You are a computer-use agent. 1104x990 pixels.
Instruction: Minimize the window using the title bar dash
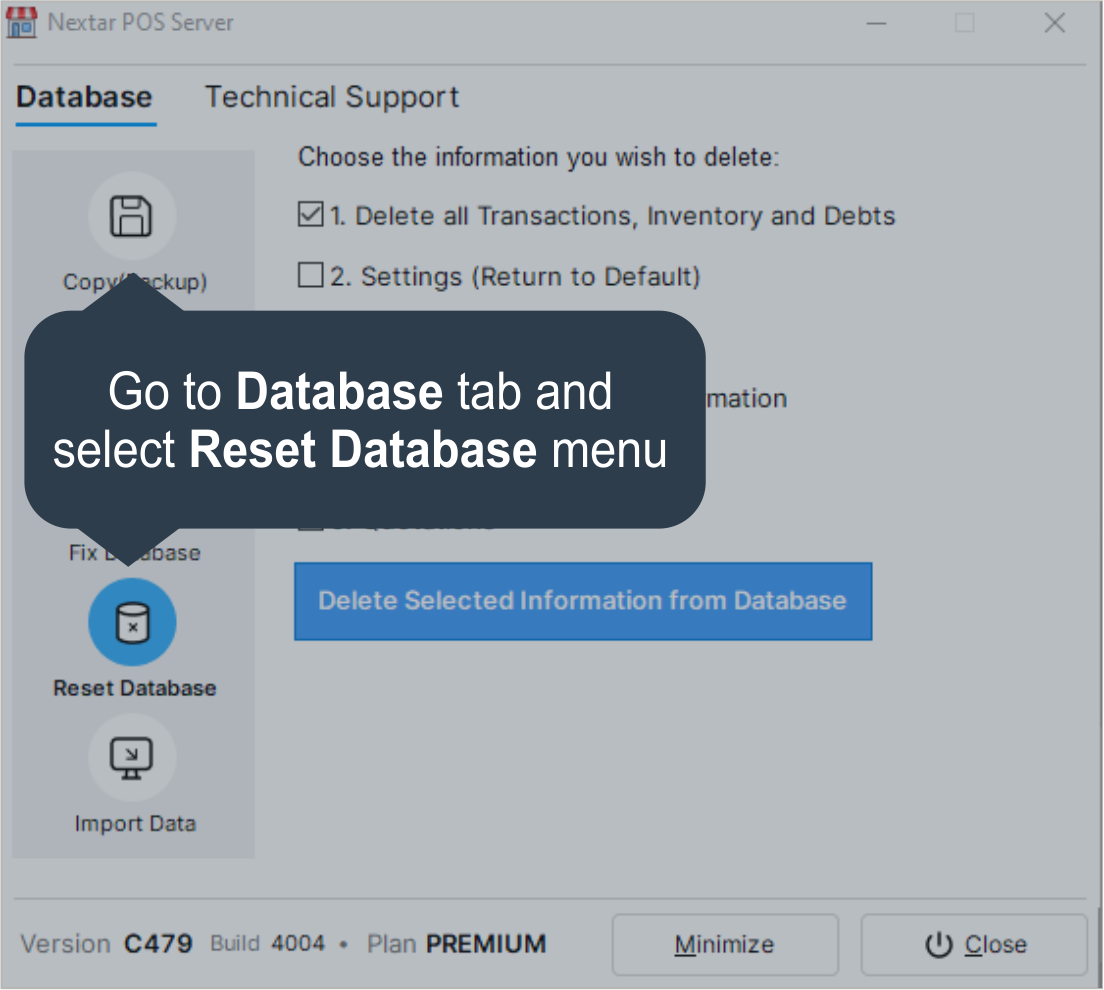(877, 23)
